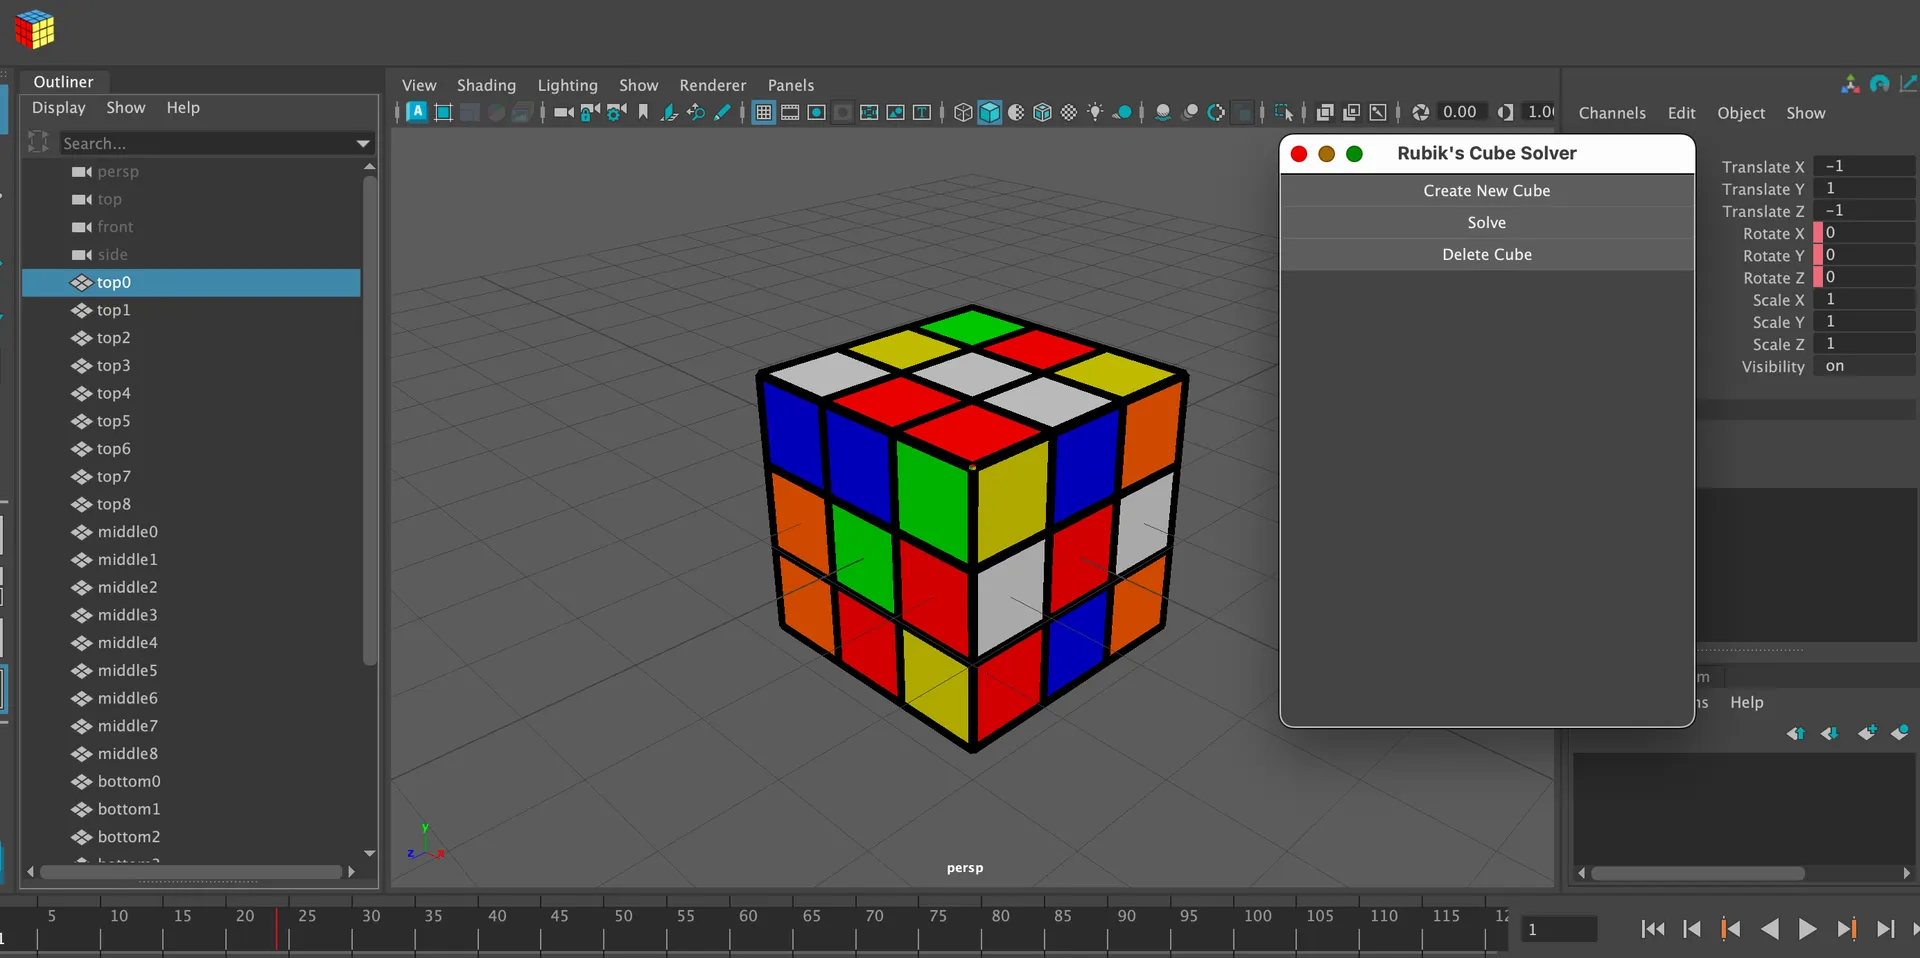This screenshot has height=958, width=1920.
Task: Click the play forward button
Action: [1807, 930]
